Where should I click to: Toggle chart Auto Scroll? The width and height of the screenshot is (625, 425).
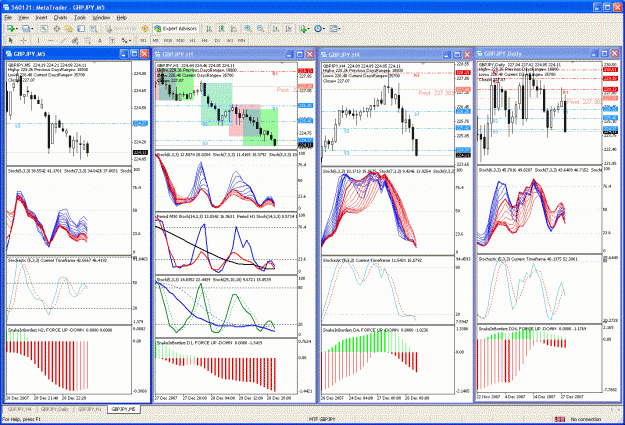point(276,28)
